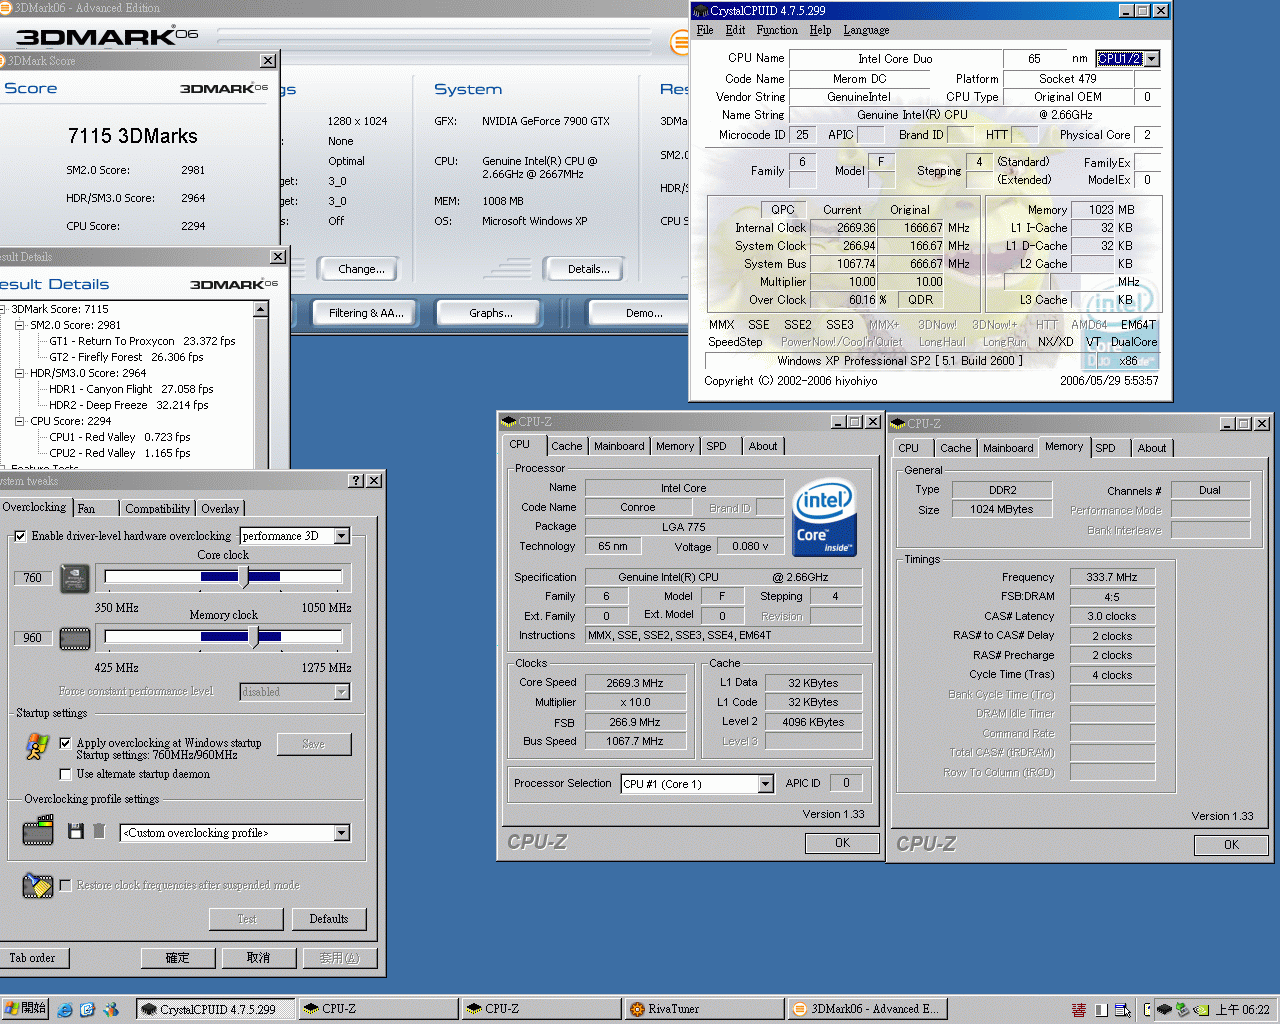Expand the Custom overclocking profile dropdown
The height and width of the screenshot is (1024, 1280).
point(342,833)
